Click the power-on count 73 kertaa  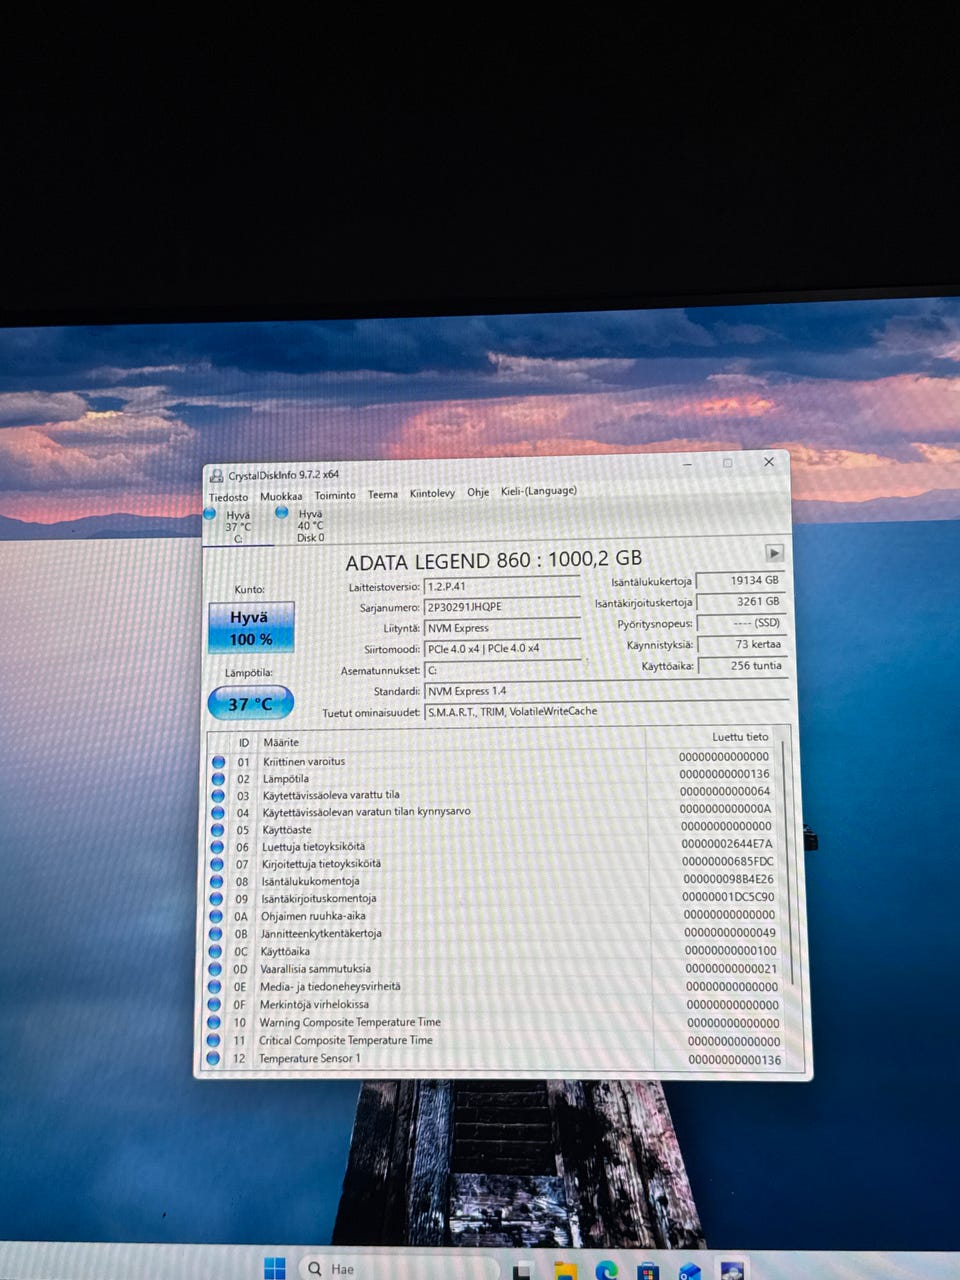click(x=742, y=645)
